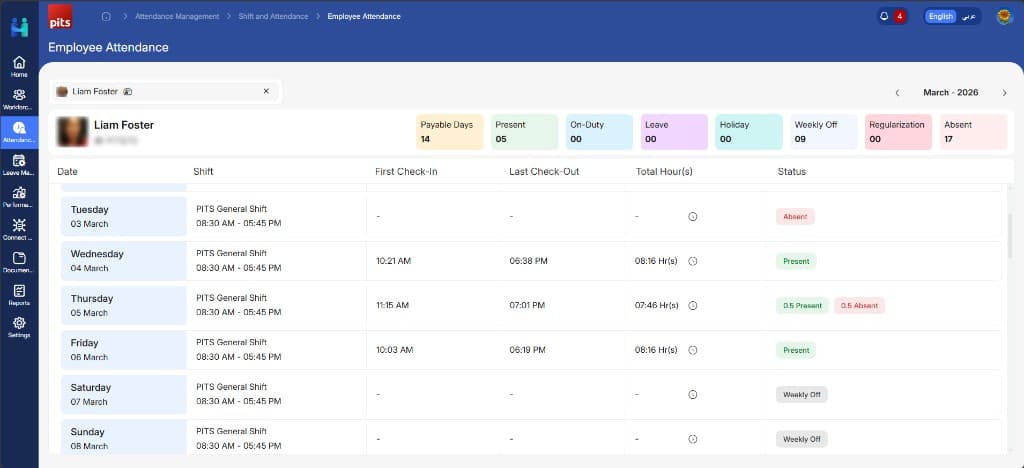Click the Wednesday 04 March date cell
This screenshot has width=1024, height=468.
tap(123, 261)
